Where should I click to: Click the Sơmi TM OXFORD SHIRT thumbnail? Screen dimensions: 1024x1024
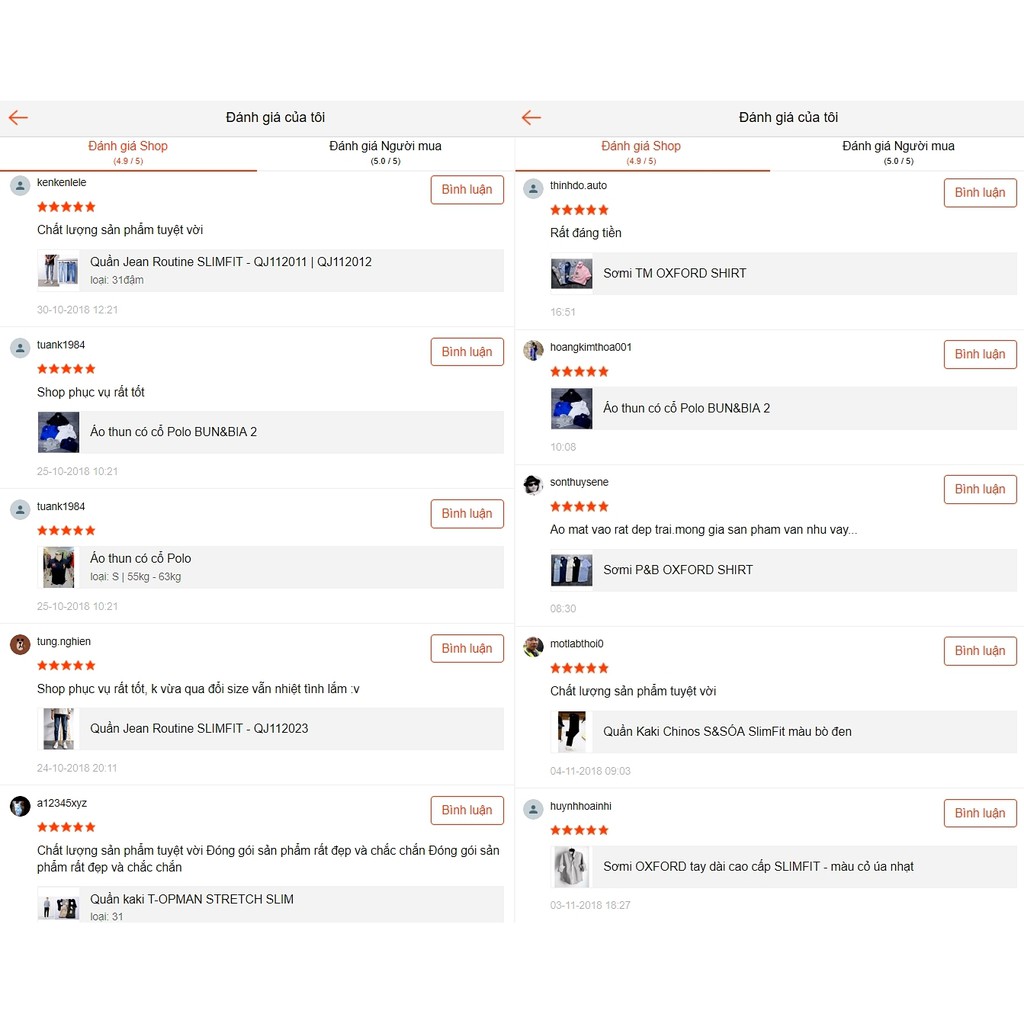(571, 273)
